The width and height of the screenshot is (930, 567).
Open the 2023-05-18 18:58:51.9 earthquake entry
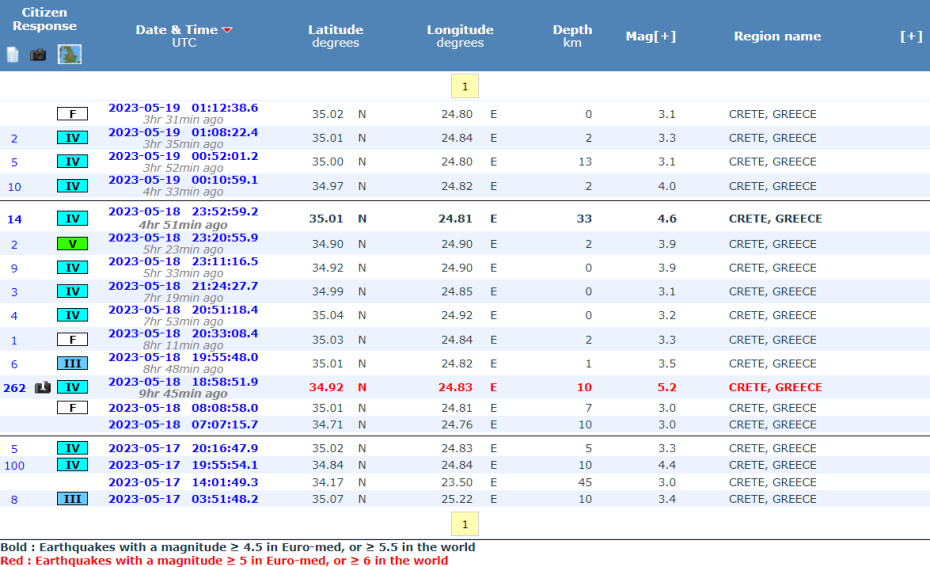(183, 382)
